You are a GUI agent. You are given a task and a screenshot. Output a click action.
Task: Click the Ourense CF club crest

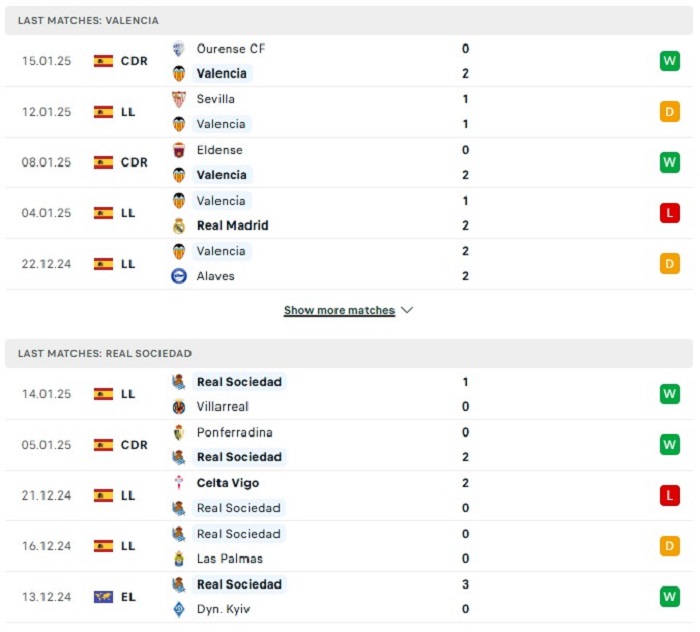(x=179, y=49)
